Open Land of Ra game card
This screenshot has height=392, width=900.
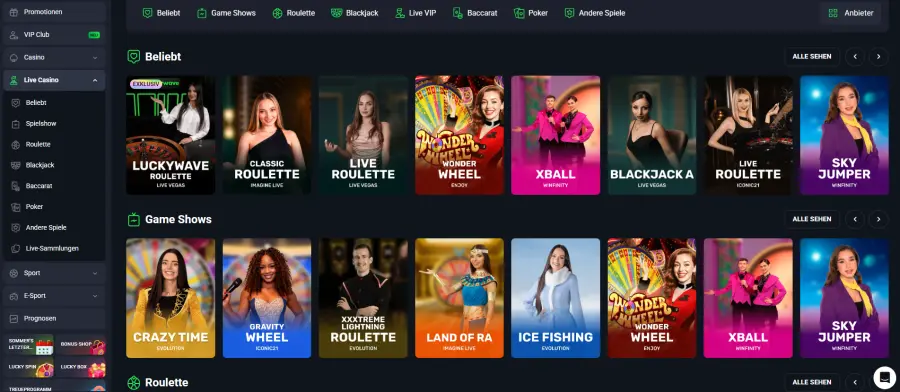pyautogui.click(x=459, y=298)
